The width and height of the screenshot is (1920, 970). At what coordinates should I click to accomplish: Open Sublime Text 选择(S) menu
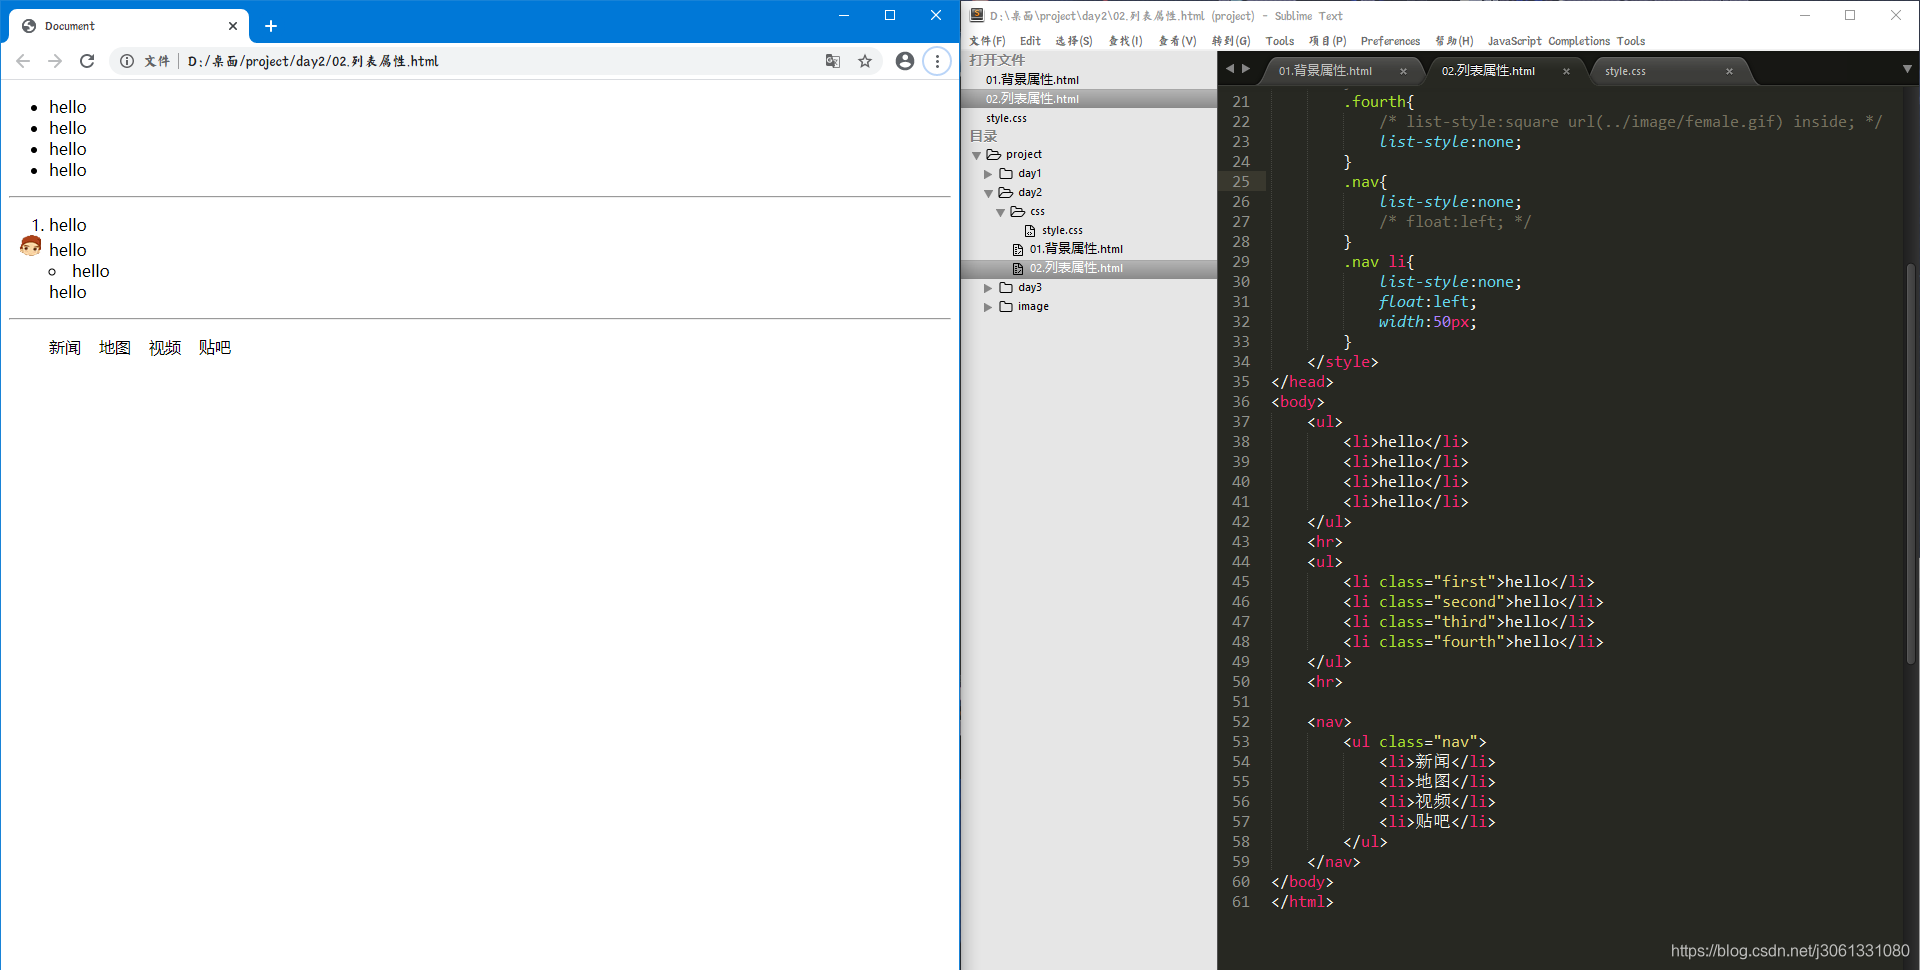click(x=1074, y=41)
